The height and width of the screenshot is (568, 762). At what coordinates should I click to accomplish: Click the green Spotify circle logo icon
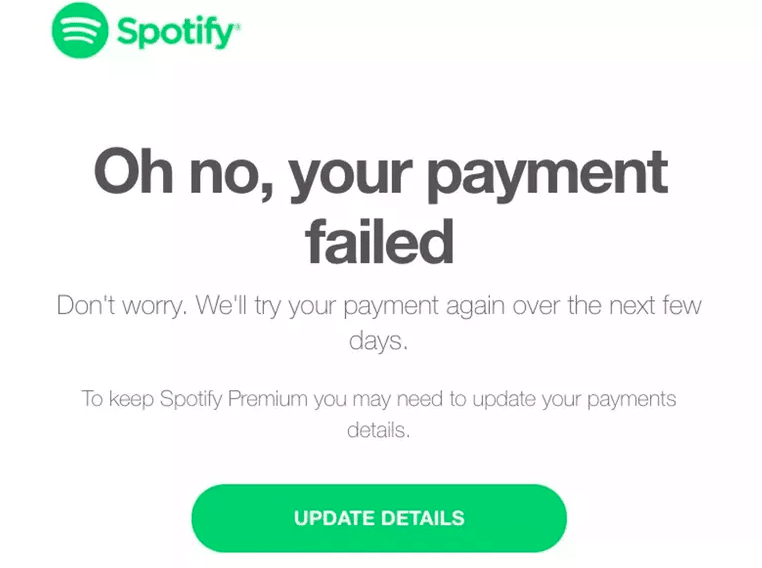[80, 30]
